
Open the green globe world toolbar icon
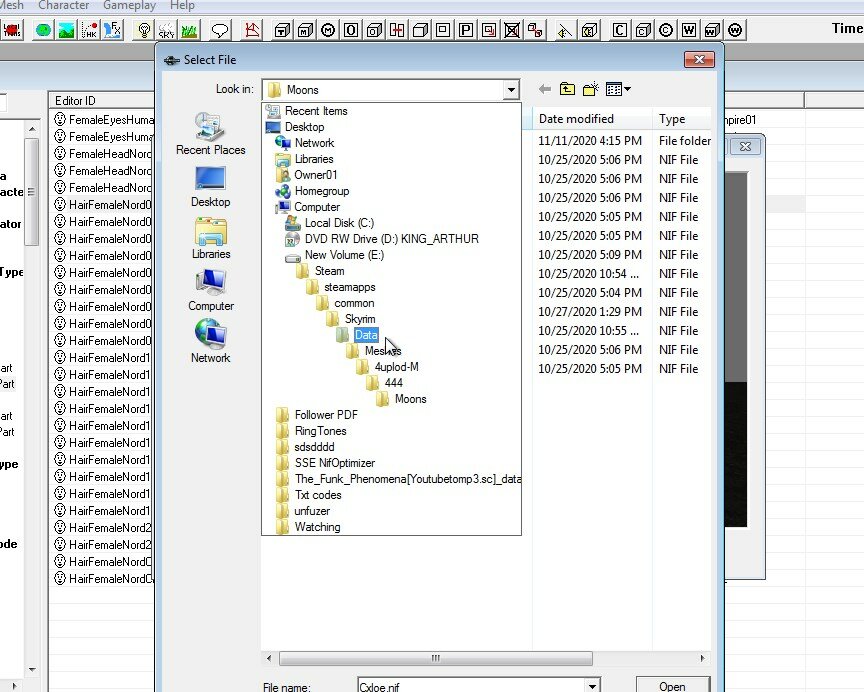pyautogui.click(x=43, y=30)
